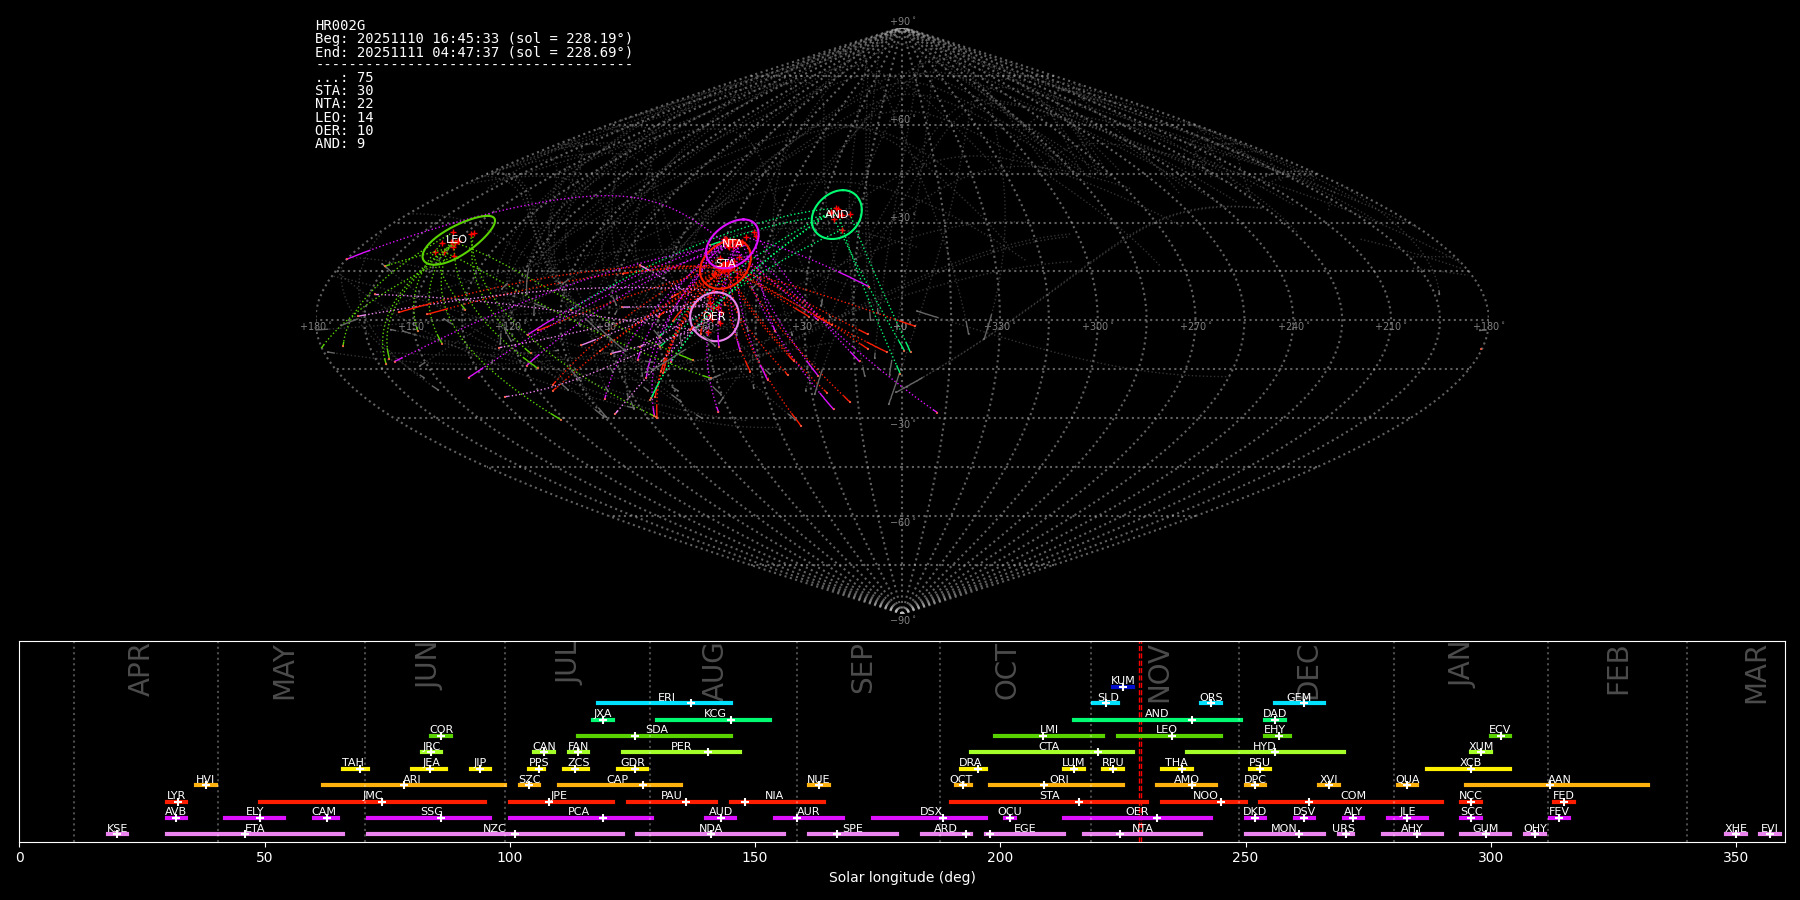Image resolution: width=1800 pixels, height=900 pixels.
Task: Click the HR002G station title text
Action: (x=340, y=26)
